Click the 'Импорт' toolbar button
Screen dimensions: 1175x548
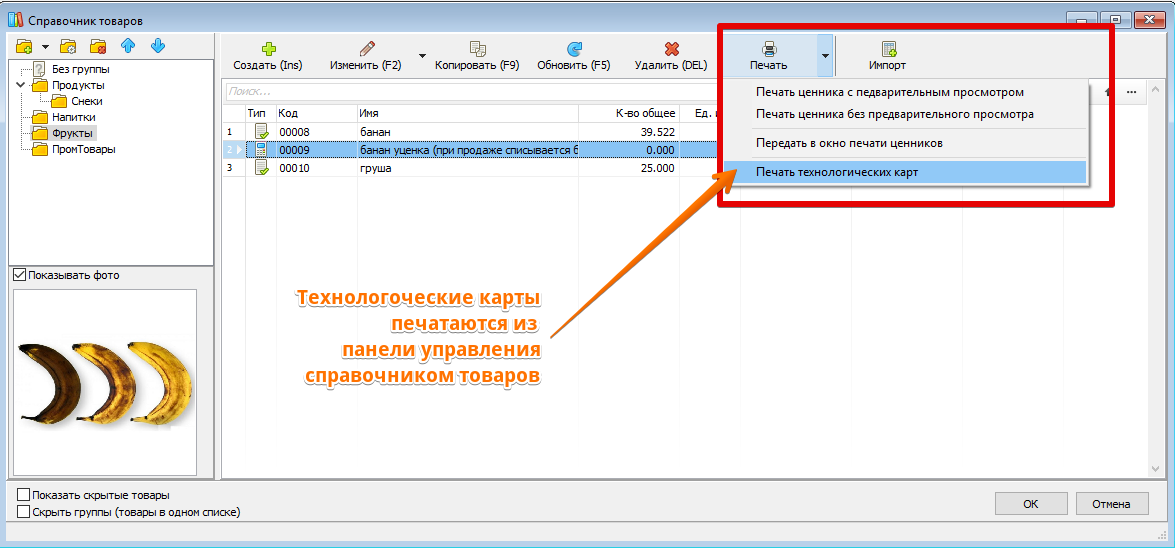888,57
